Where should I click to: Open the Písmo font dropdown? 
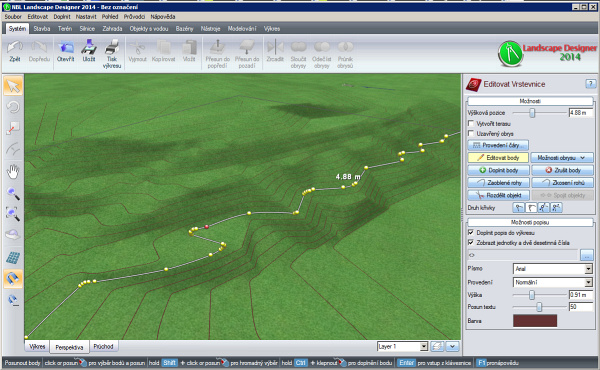(588, 269)
